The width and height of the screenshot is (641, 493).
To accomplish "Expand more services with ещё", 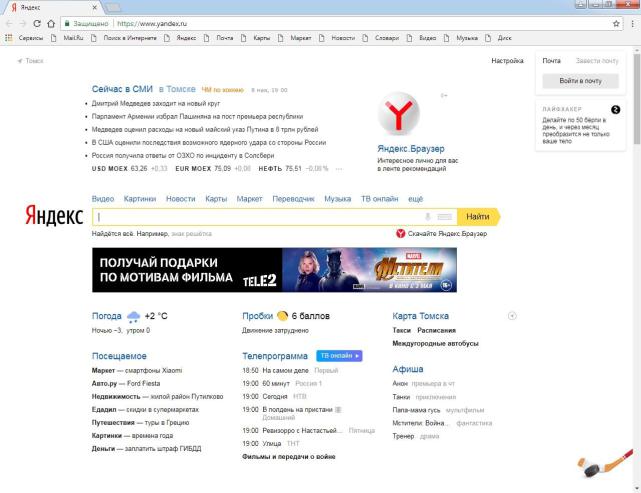I will pos(415,199).
